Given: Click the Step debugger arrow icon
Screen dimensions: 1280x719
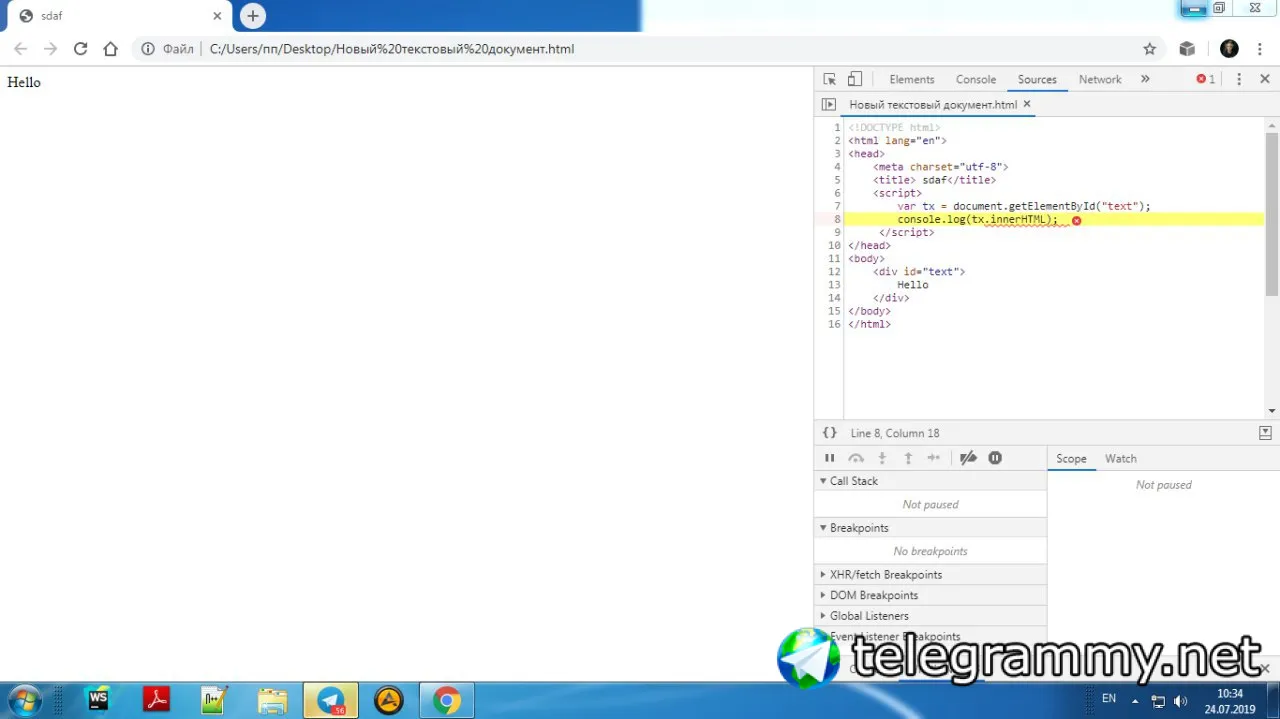Looking at the screenshot, I should click(x=934, y=458).
